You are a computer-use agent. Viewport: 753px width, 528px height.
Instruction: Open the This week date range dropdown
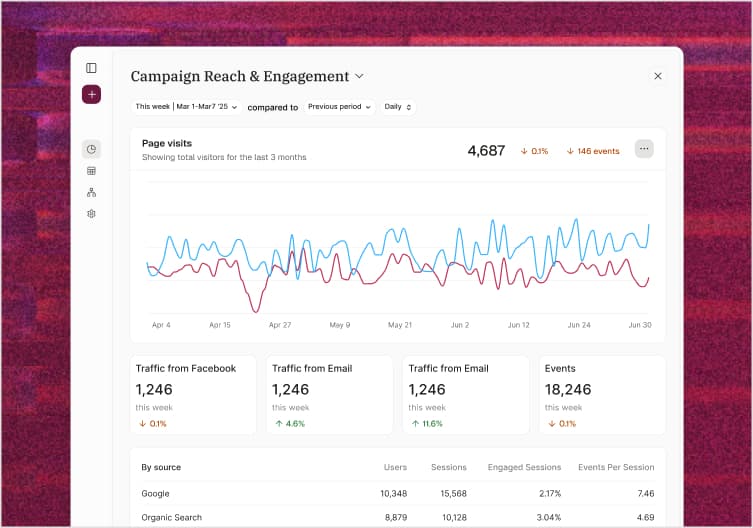pyautogui.click(x=186, y=107)
